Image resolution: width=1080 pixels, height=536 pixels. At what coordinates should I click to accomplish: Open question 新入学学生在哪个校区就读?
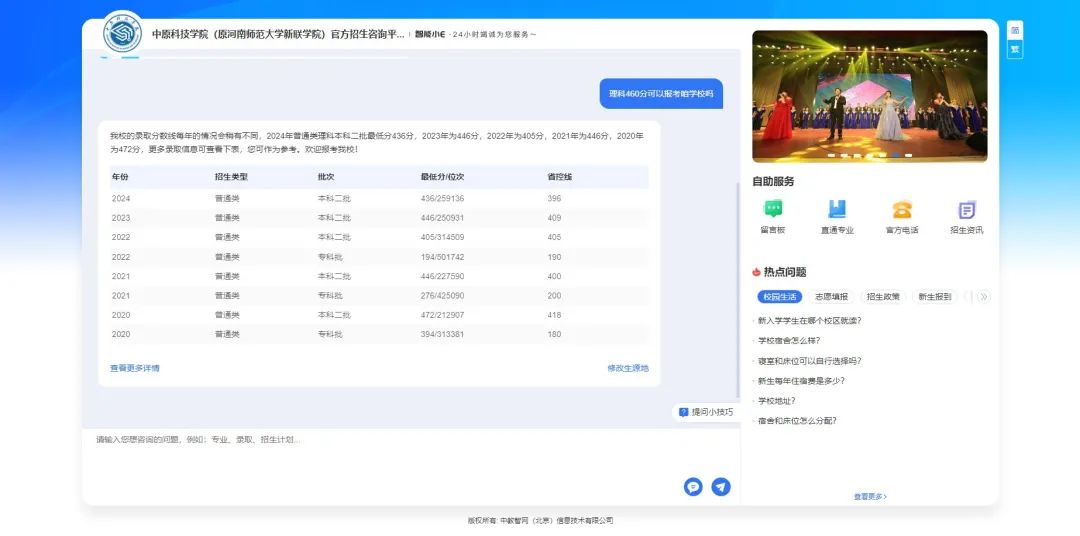pyautogui.click(x=809, y=320)
